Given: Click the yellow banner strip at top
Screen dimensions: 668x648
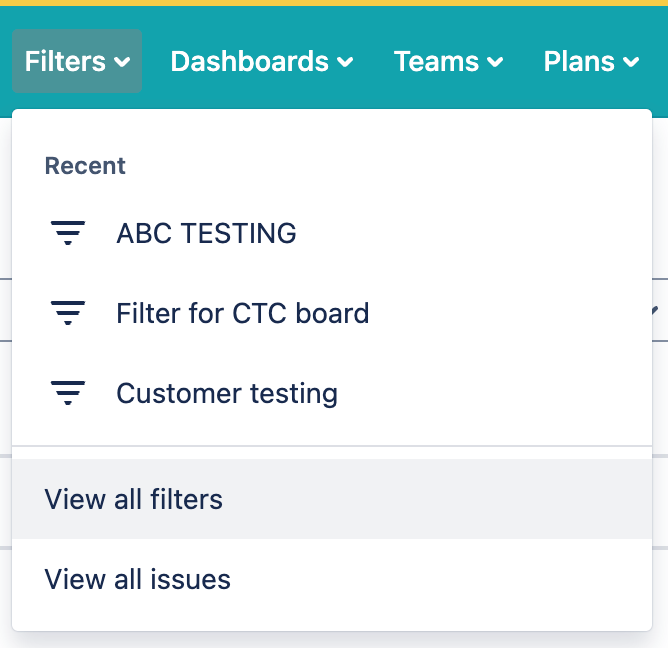Looking at the screenshot, I should tap(334, 3).
